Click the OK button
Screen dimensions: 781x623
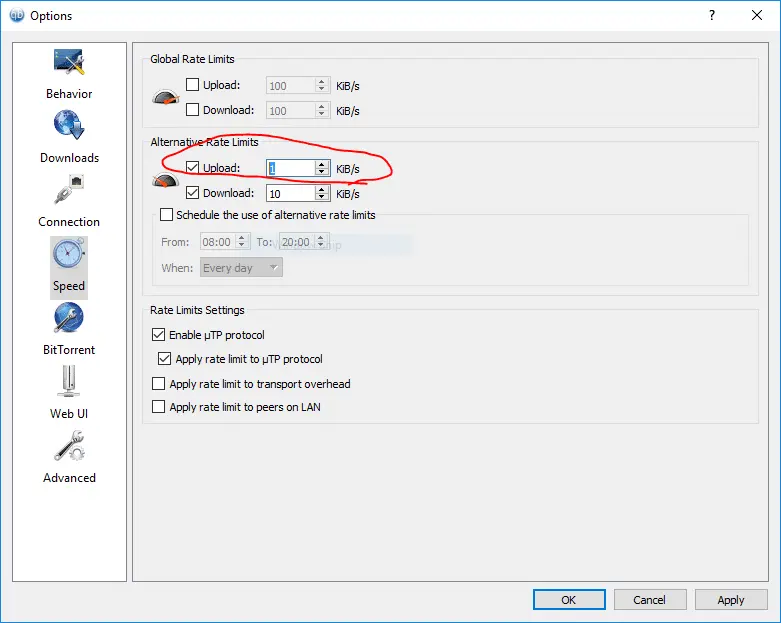(569, 600)
